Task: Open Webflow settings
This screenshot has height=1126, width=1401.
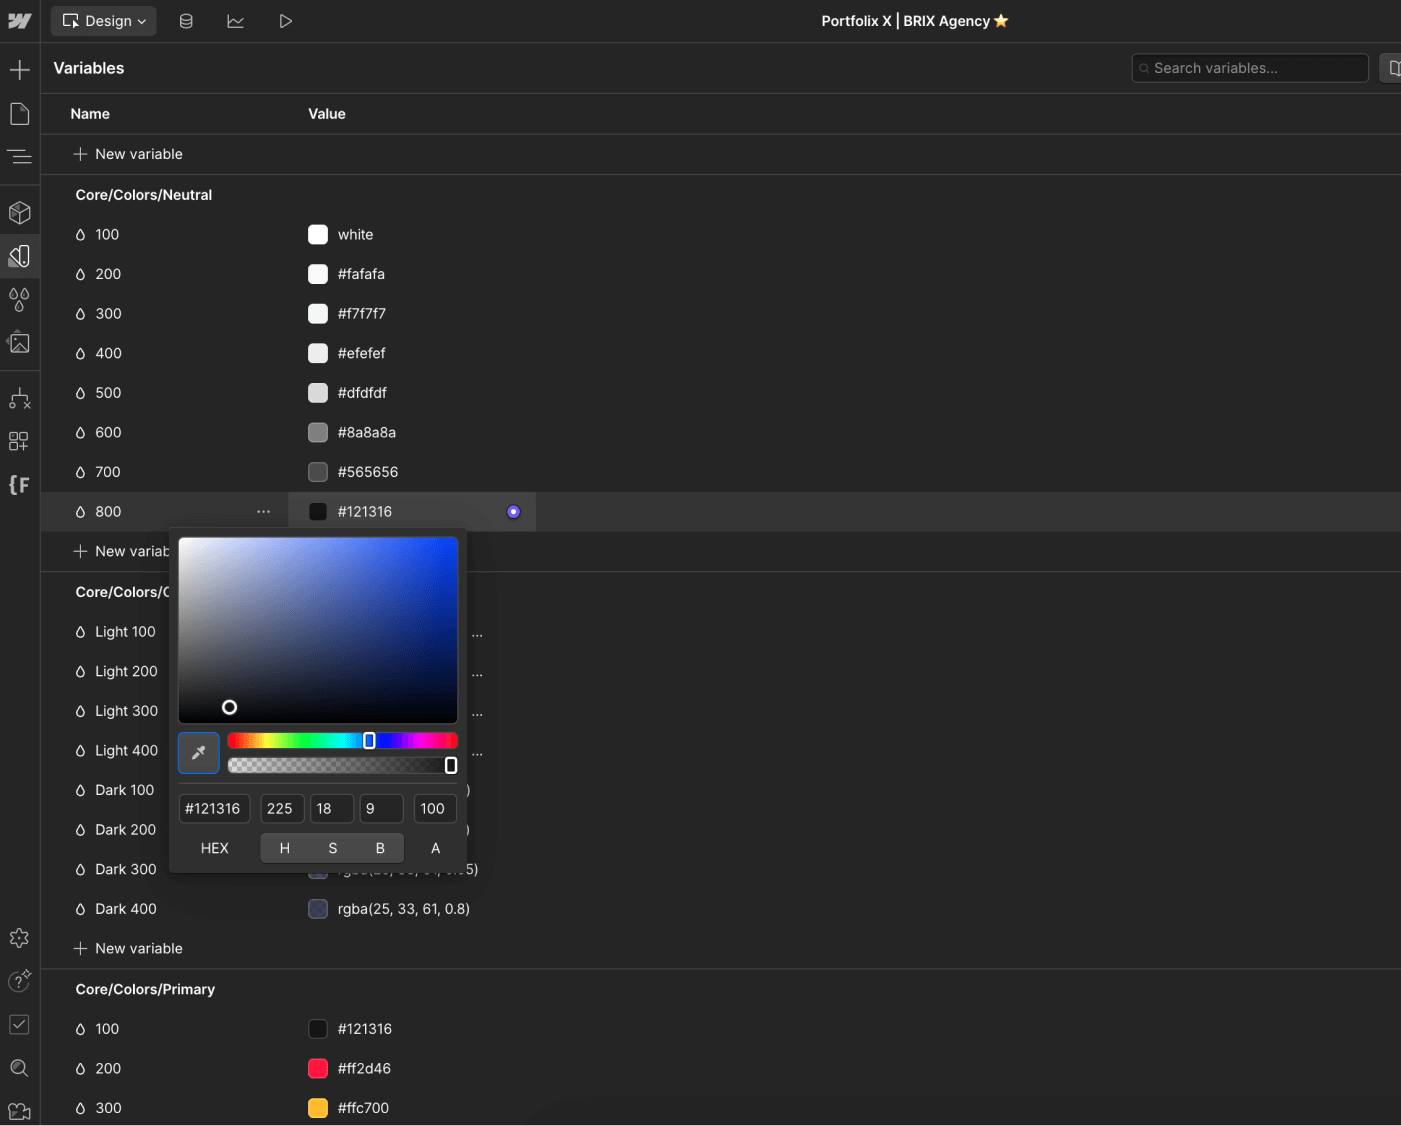Action: 20,938
